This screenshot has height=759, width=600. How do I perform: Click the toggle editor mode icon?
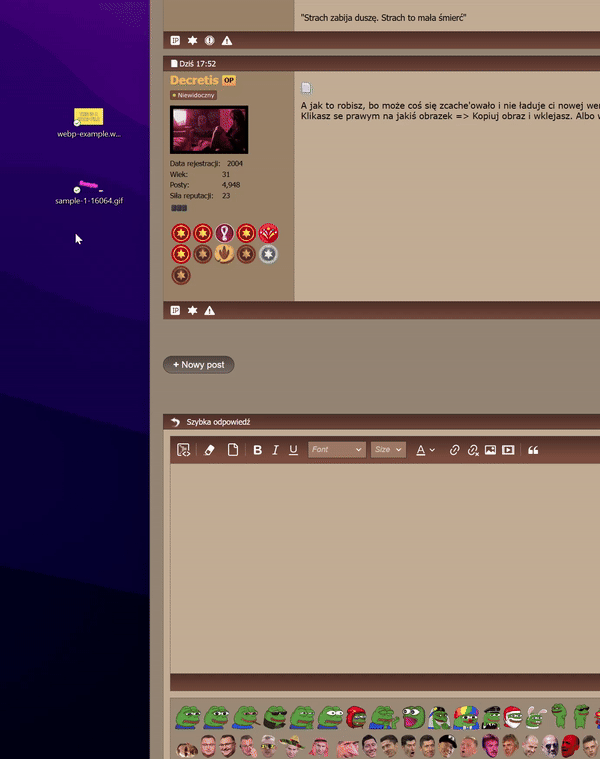[x=183, y=450]
